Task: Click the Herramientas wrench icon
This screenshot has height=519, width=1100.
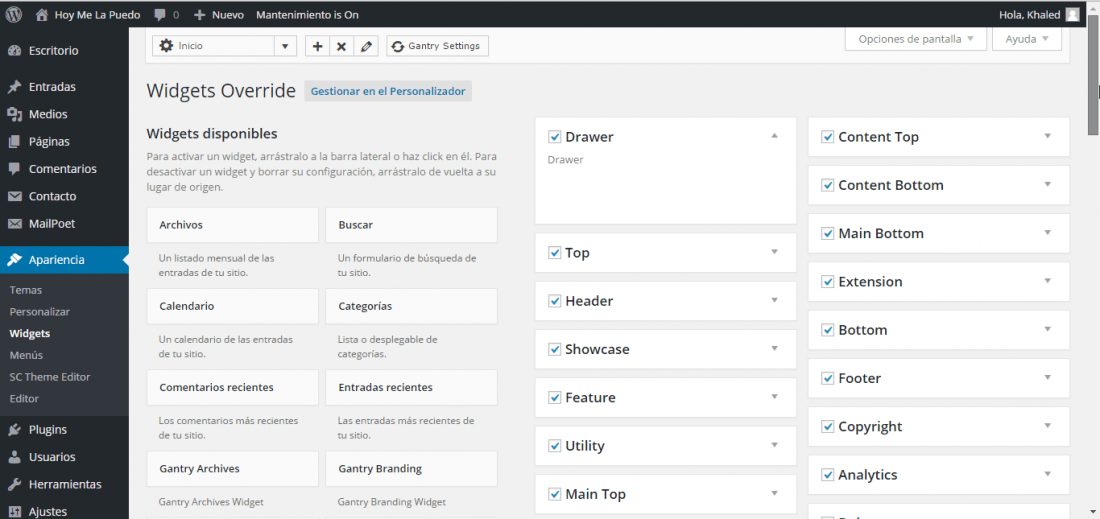Action: [14, 485]
